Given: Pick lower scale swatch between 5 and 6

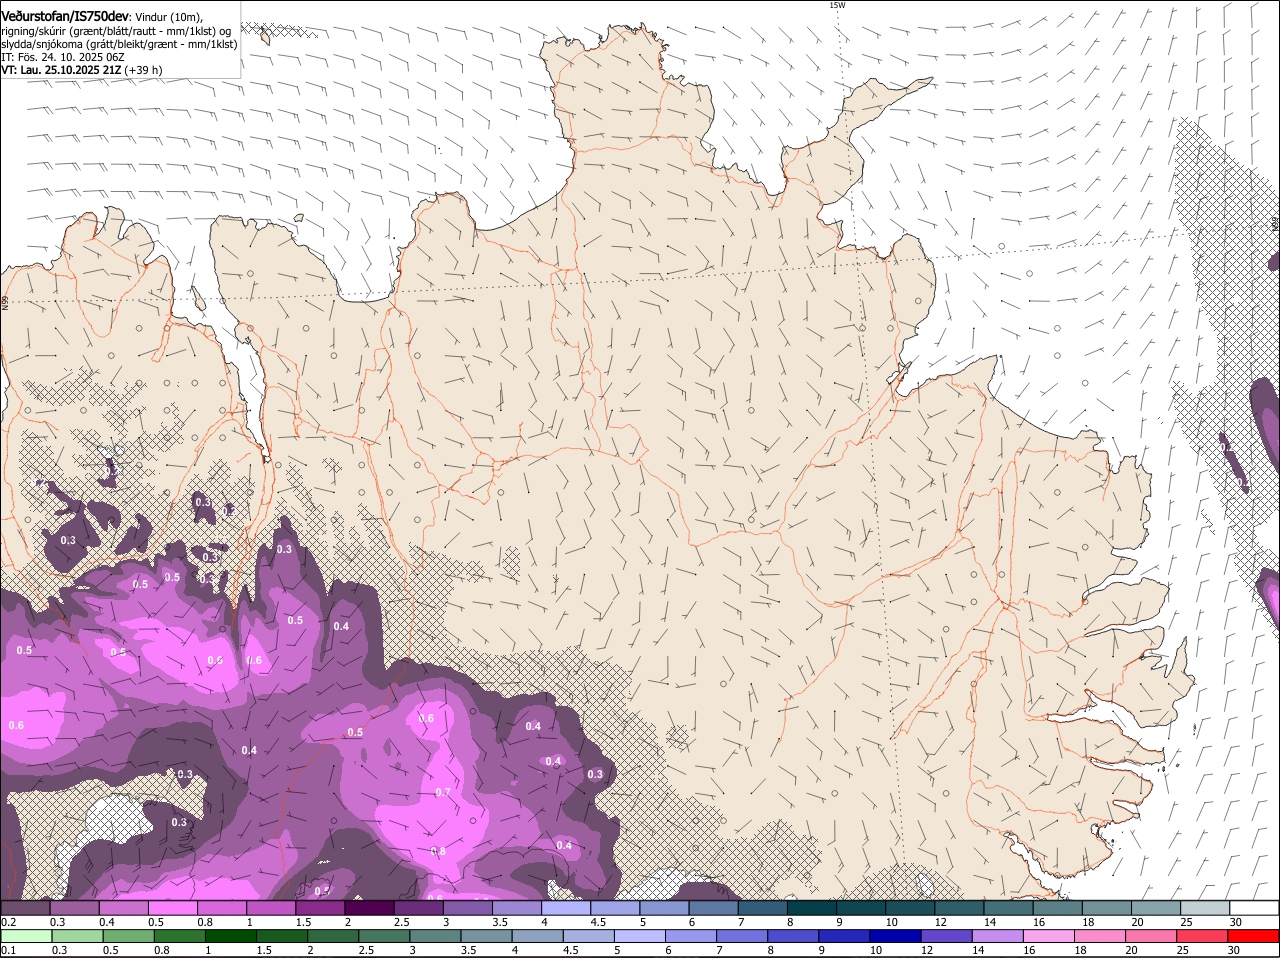Looking at the screenshot, I should click(640, 936).
